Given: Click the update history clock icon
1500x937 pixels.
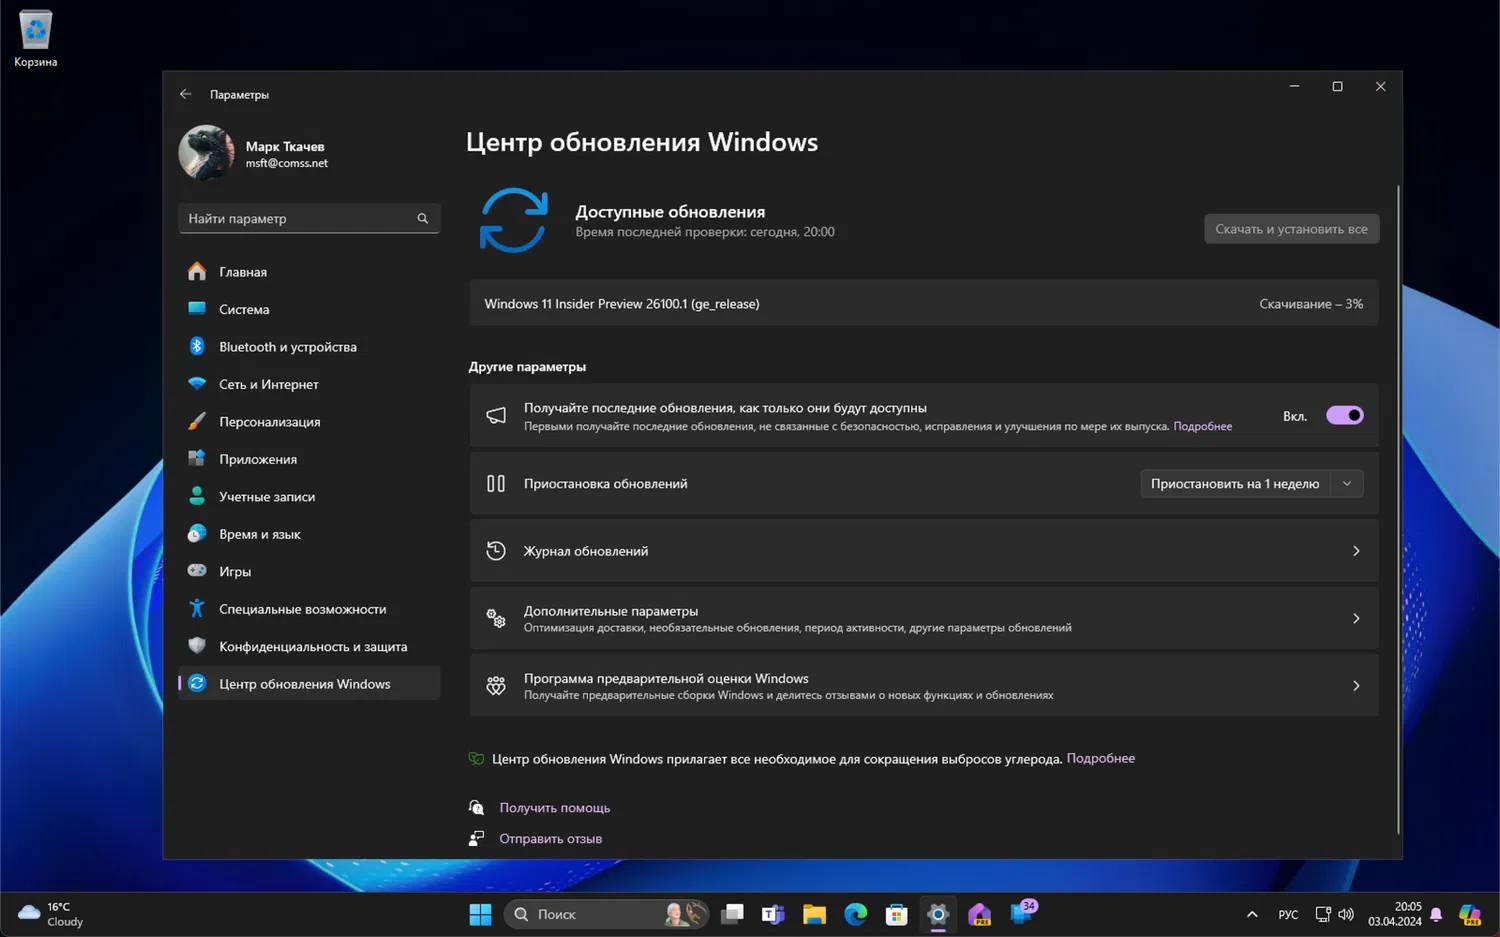Looking at the screenshot, I should (x=496, y=550).
